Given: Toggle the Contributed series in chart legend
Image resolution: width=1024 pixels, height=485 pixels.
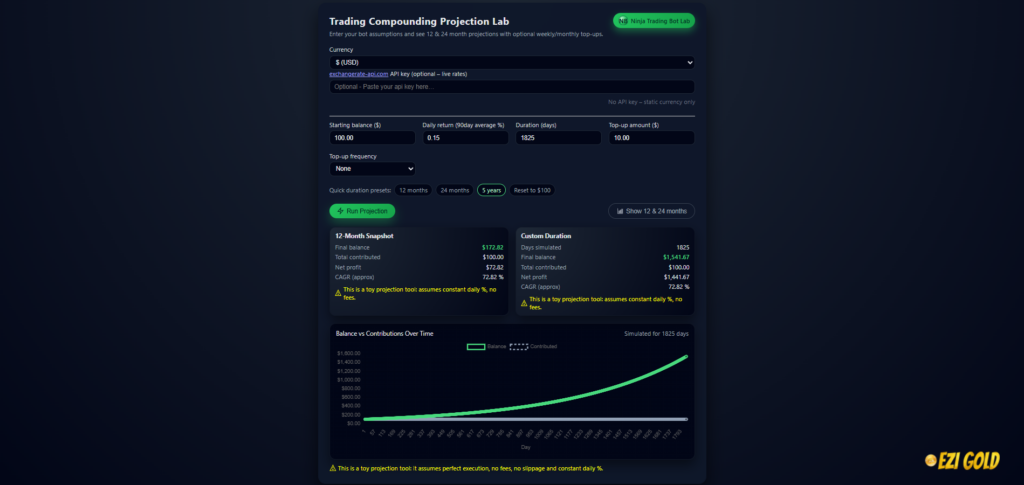Looking at the screenshot, I should (x=519, y=346).
